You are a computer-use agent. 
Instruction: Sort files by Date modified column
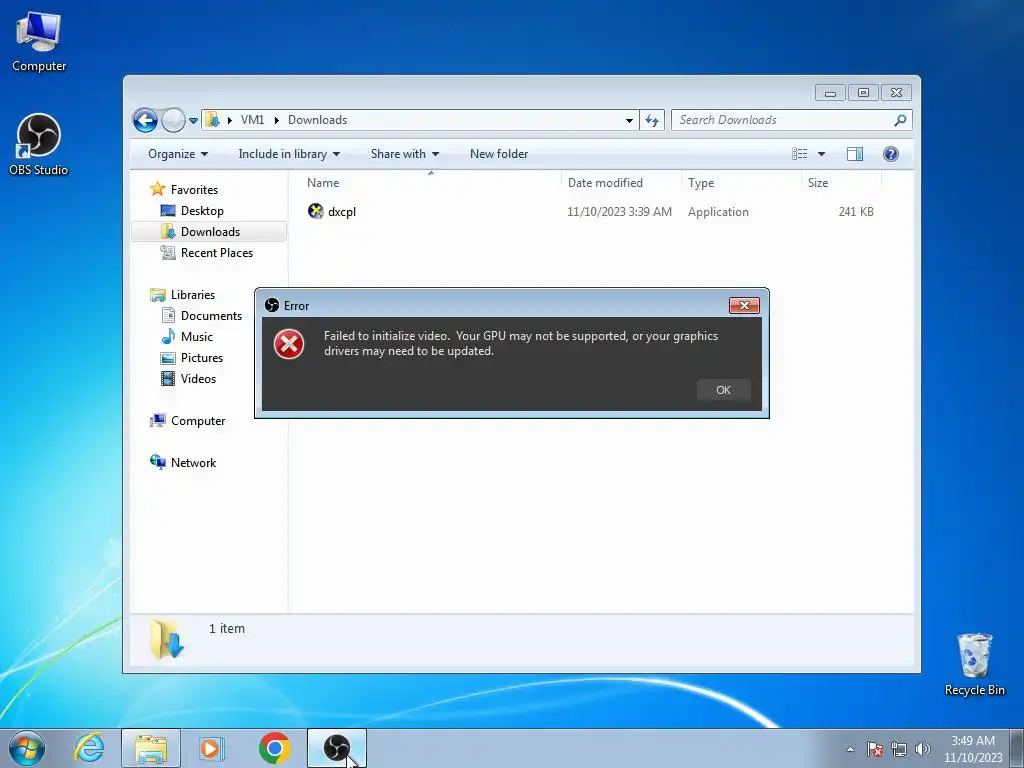(x=621, y=183)
